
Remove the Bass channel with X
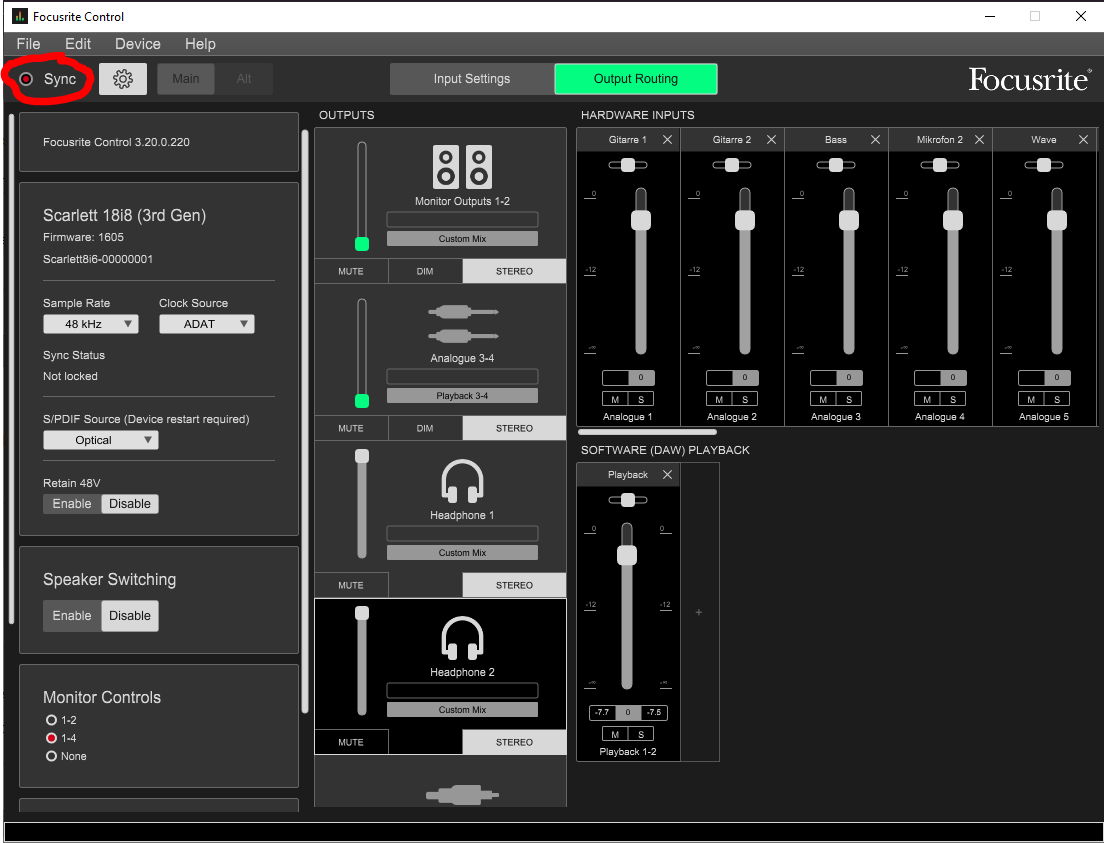[x=875, y=139]
